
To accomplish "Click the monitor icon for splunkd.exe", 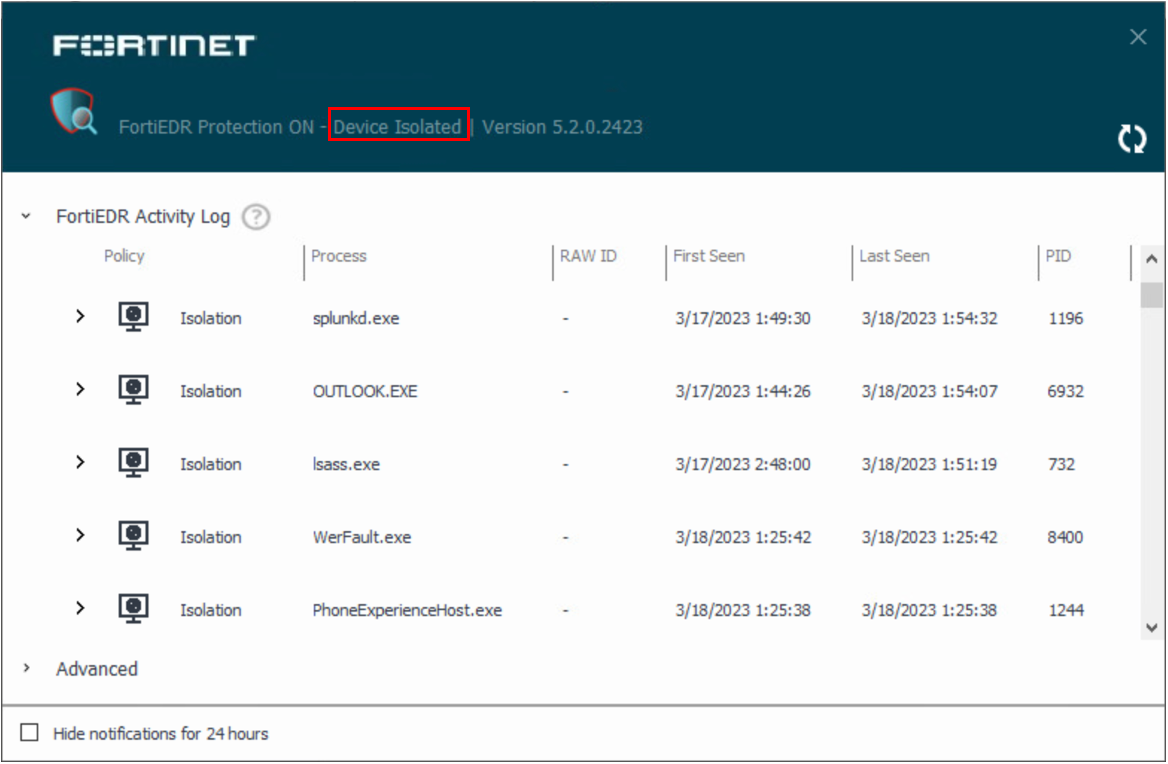I will click(x=133, y=317).
